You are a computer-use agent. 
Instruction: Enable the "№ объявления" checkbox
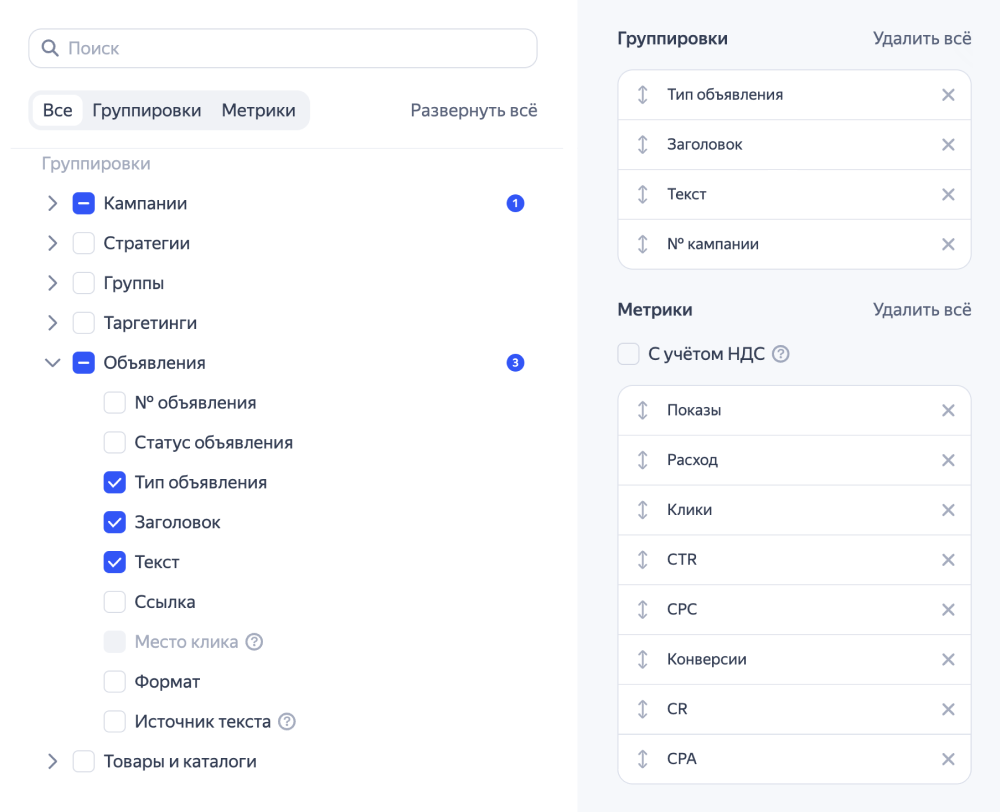pyautogui.click(x=115, y=402)
